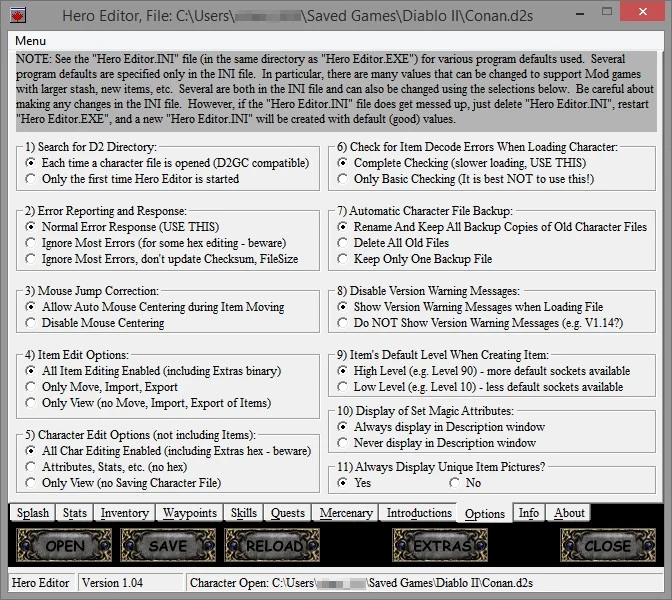Open the Mercenary tab

coord(346,513)
